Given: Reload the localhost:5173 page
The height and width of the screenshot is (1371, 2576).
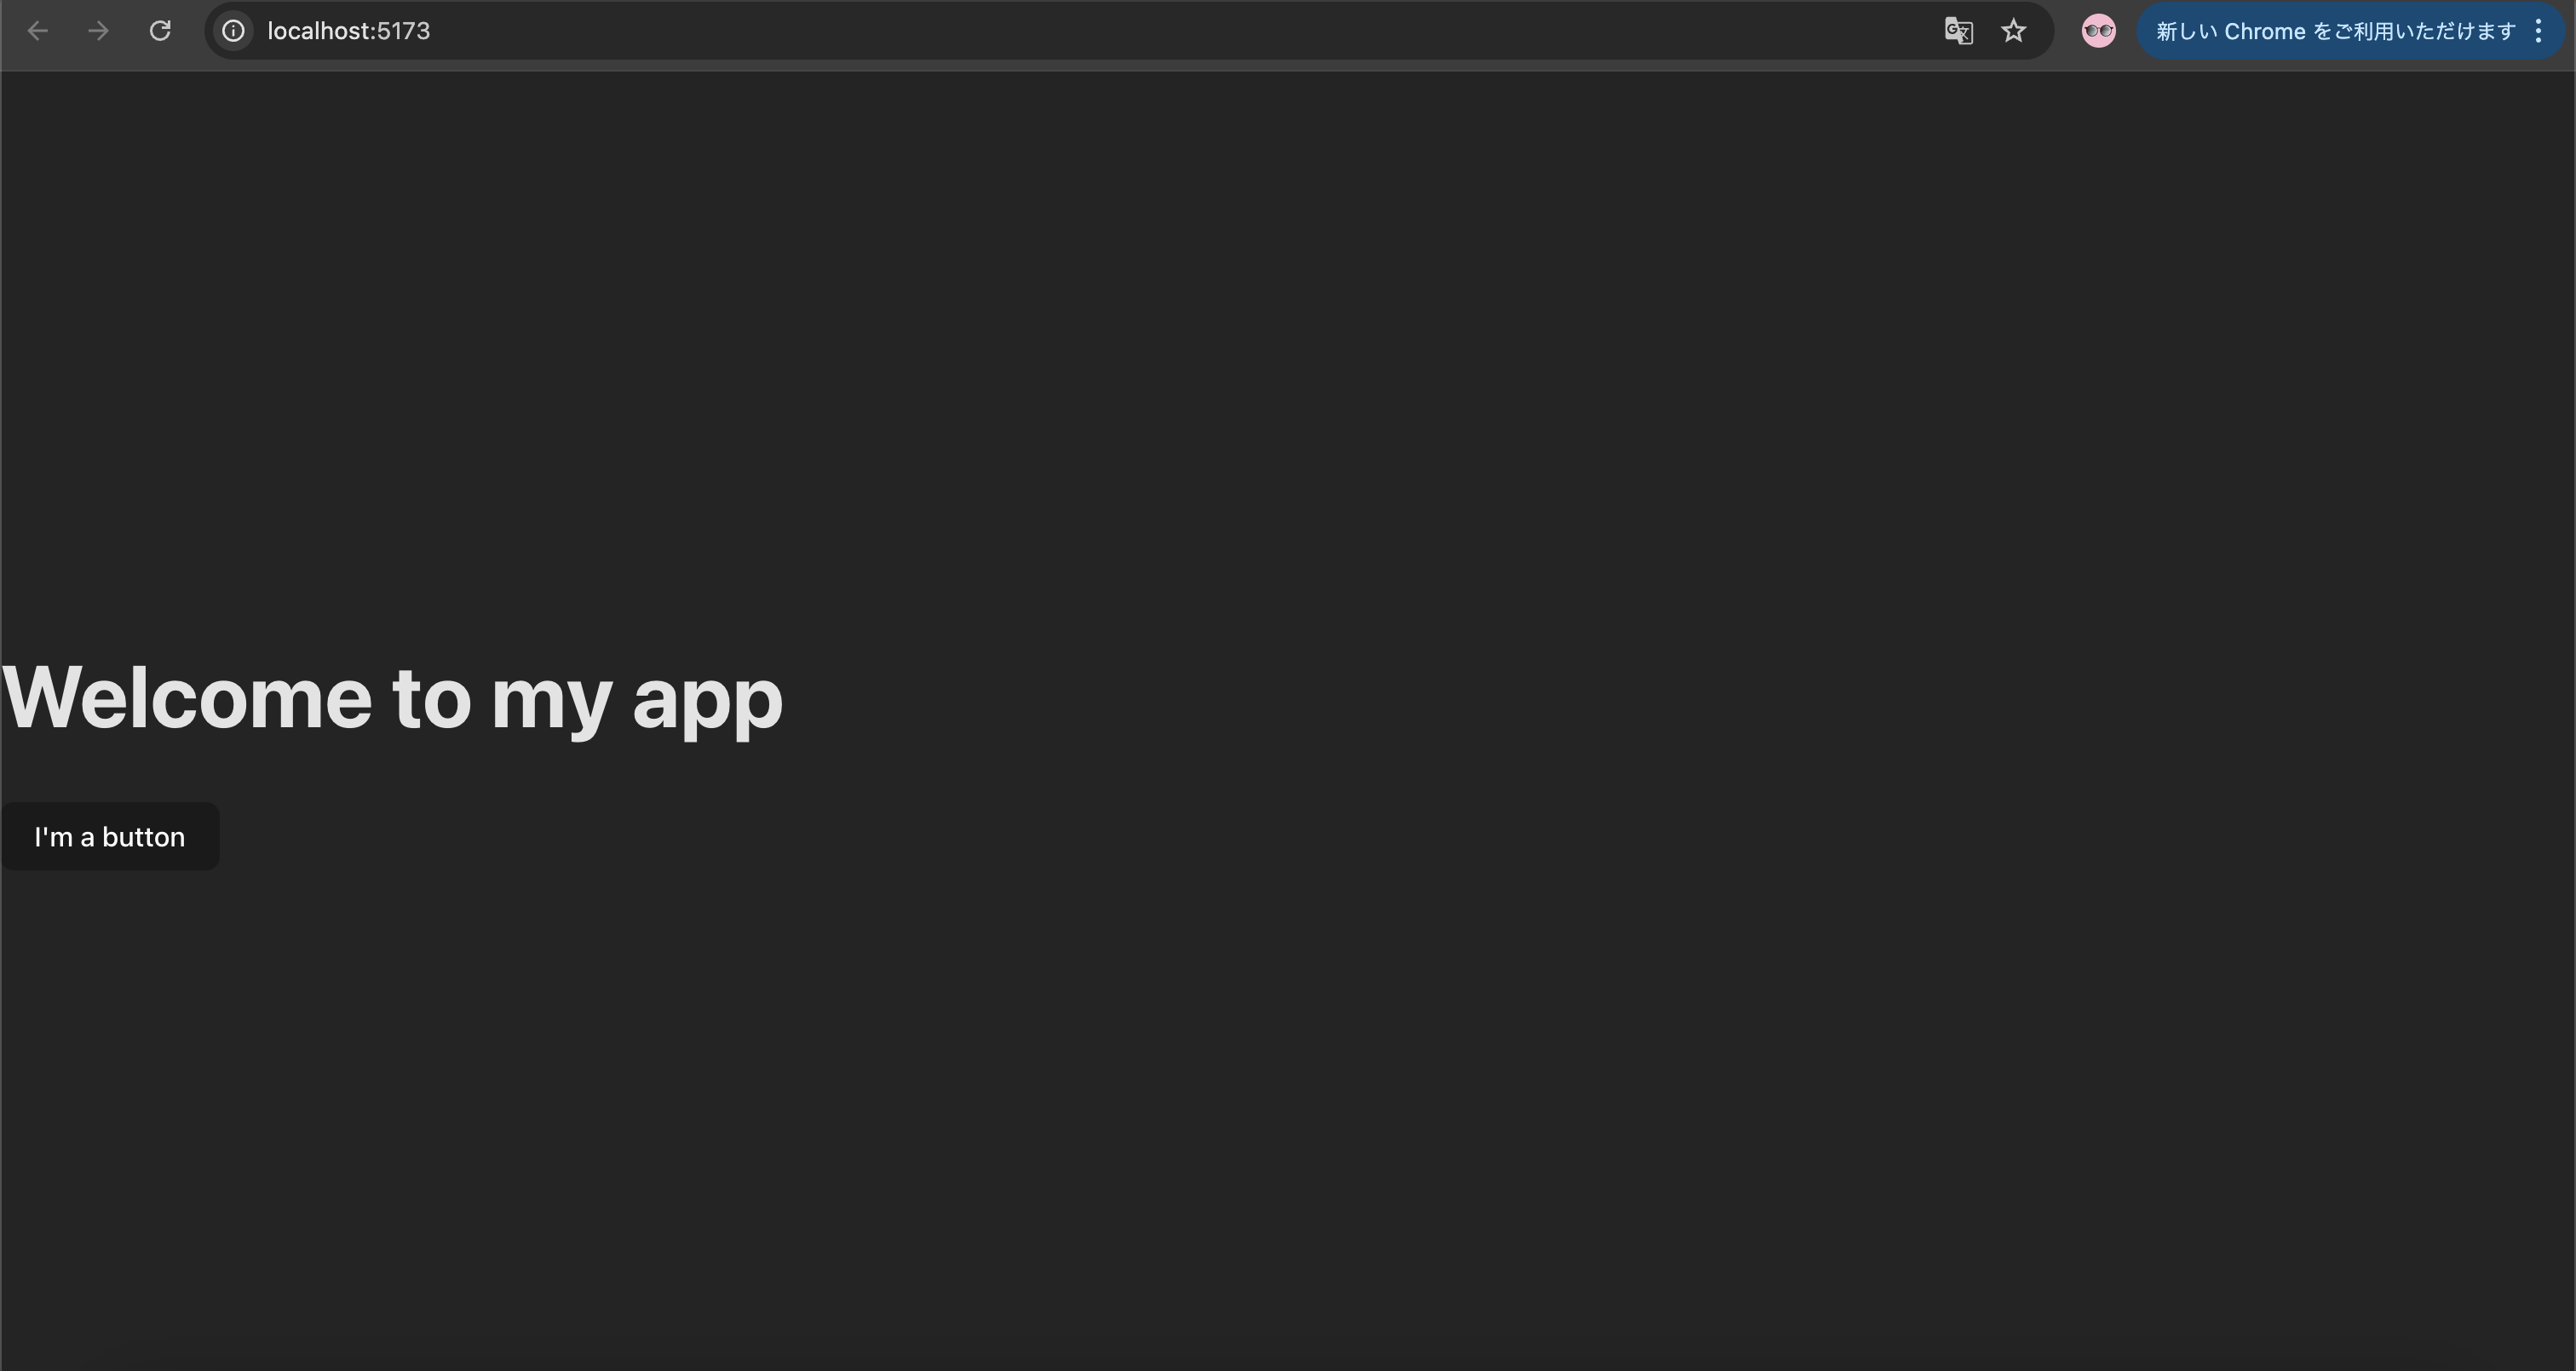Looking at the screenshot, I should [160, 31].
